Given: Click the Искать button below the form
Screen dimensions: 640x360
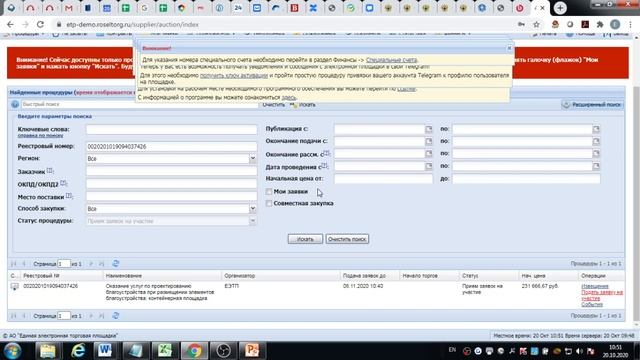Looking at the screenshot, I should click(x=305, y=239).
